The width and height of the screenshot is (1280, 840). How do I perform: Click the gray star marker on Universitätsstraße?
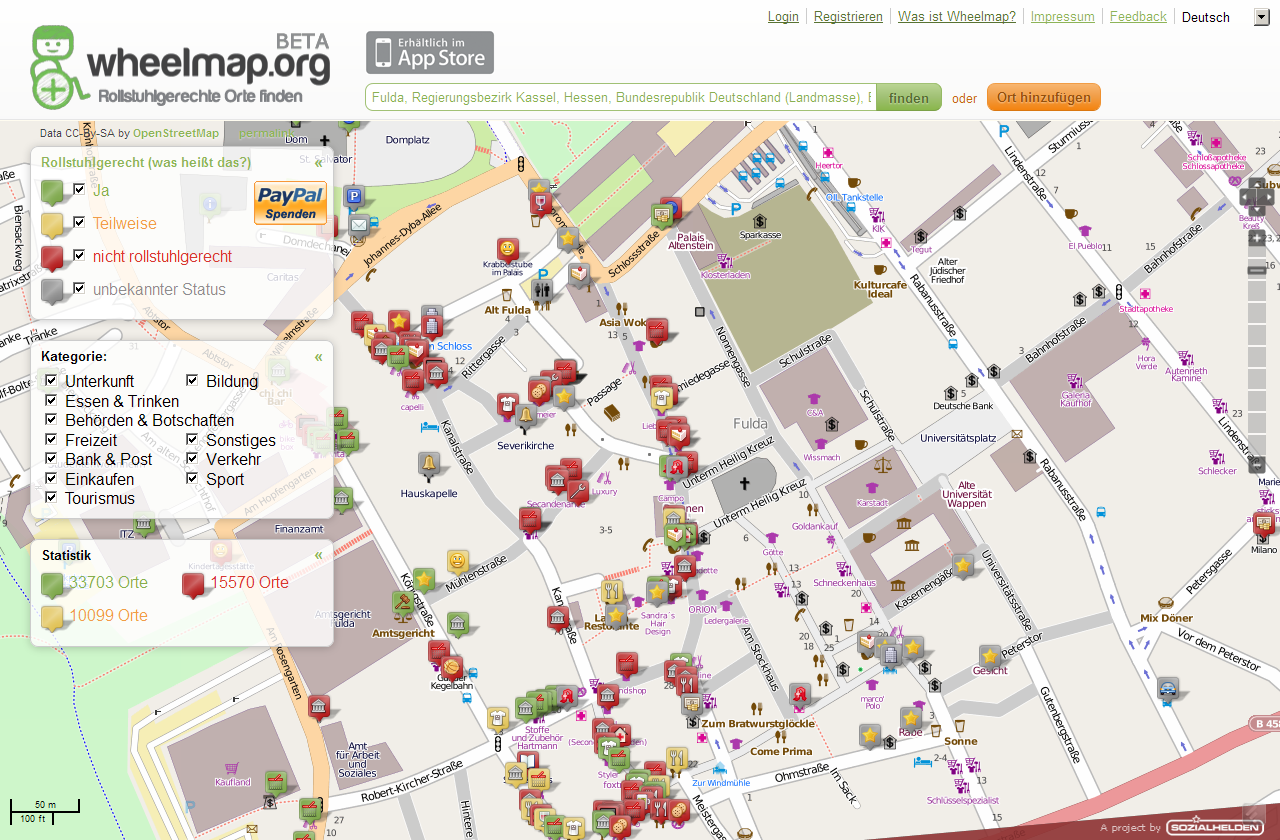pyautogui.click(x=963, y=566)
